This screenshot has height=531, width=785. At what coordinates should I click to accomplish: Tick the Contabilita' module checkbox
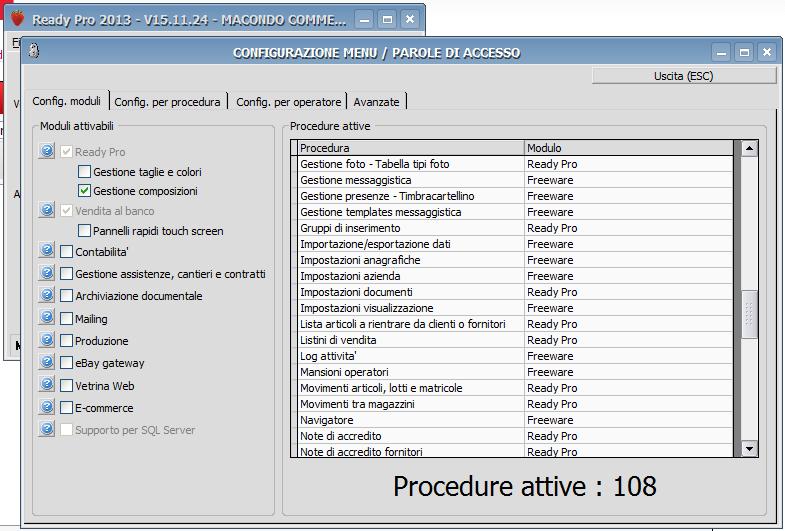pyautogui.click(x=66, y=251)
